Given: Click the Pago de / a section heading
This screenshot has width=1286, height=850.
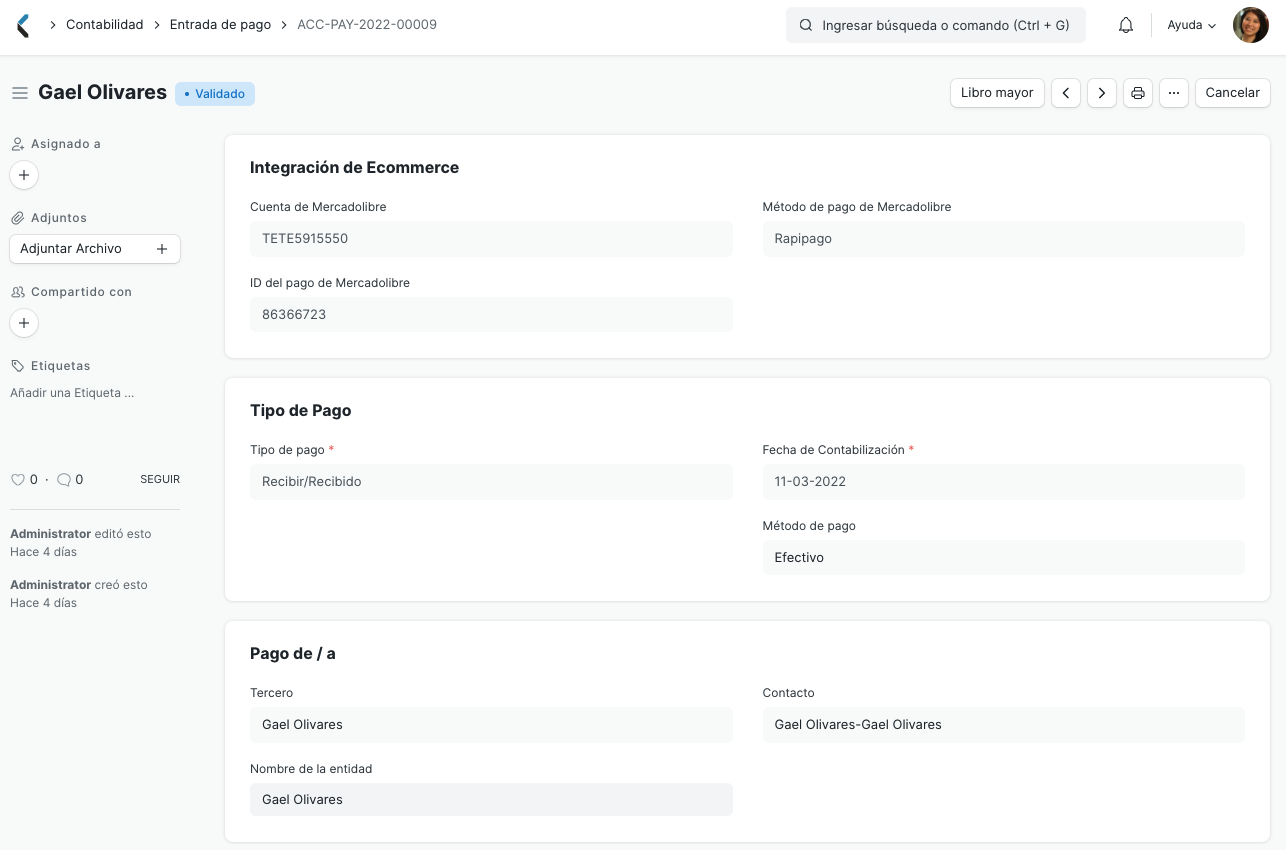Looking at the screenshot, I should 292,654.
